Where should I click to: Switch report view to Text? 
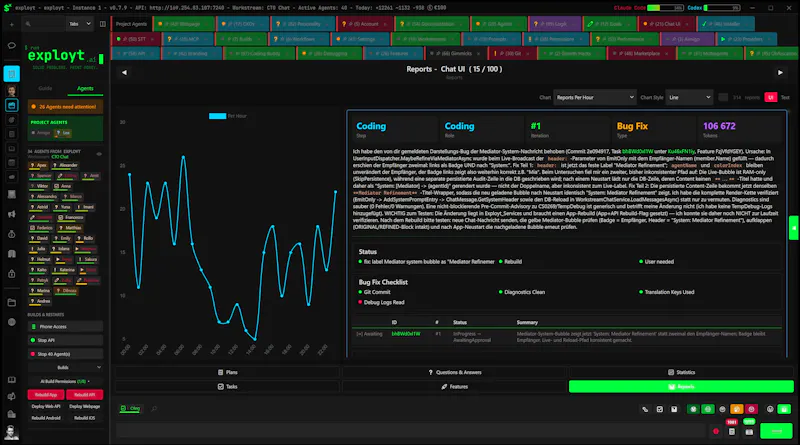tap(785, 97)
